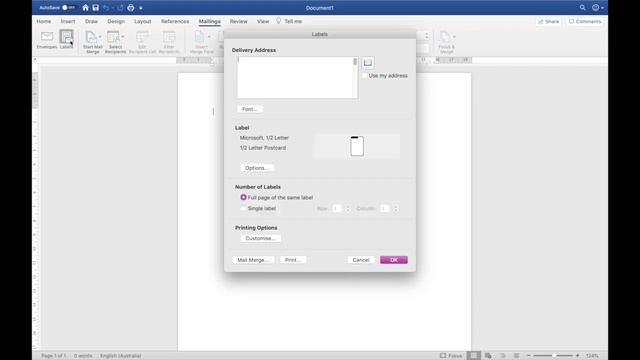This screenshot has height=360, width=640.
Task: Open the Quick Access Toolbar customize arrow
Action: (141, 8)
